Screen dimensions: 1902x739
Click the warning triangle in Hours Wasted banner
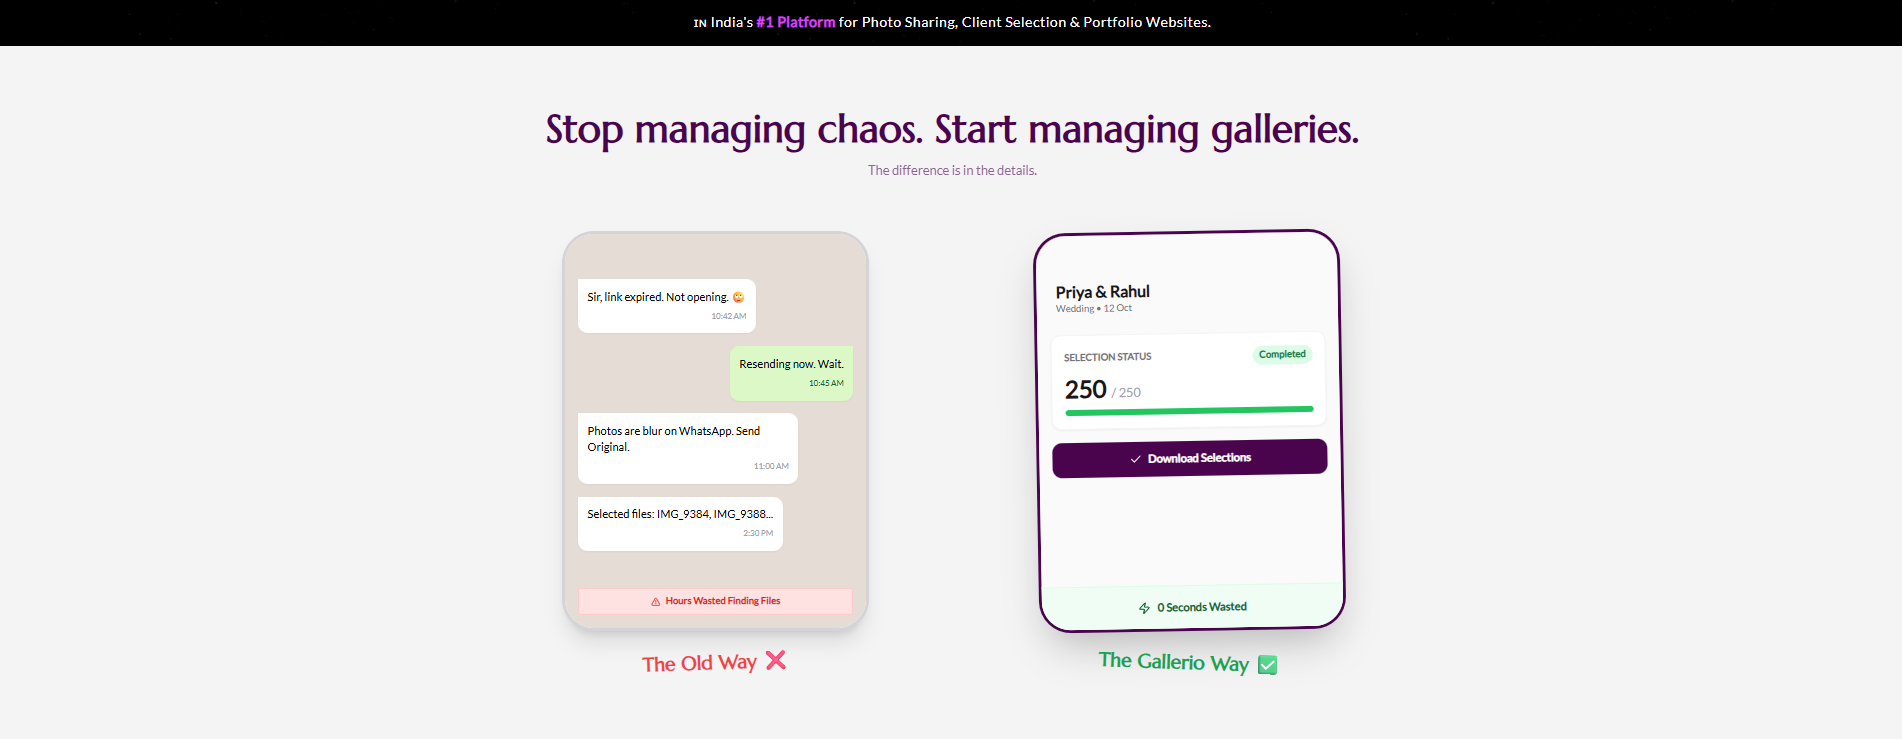655,601
